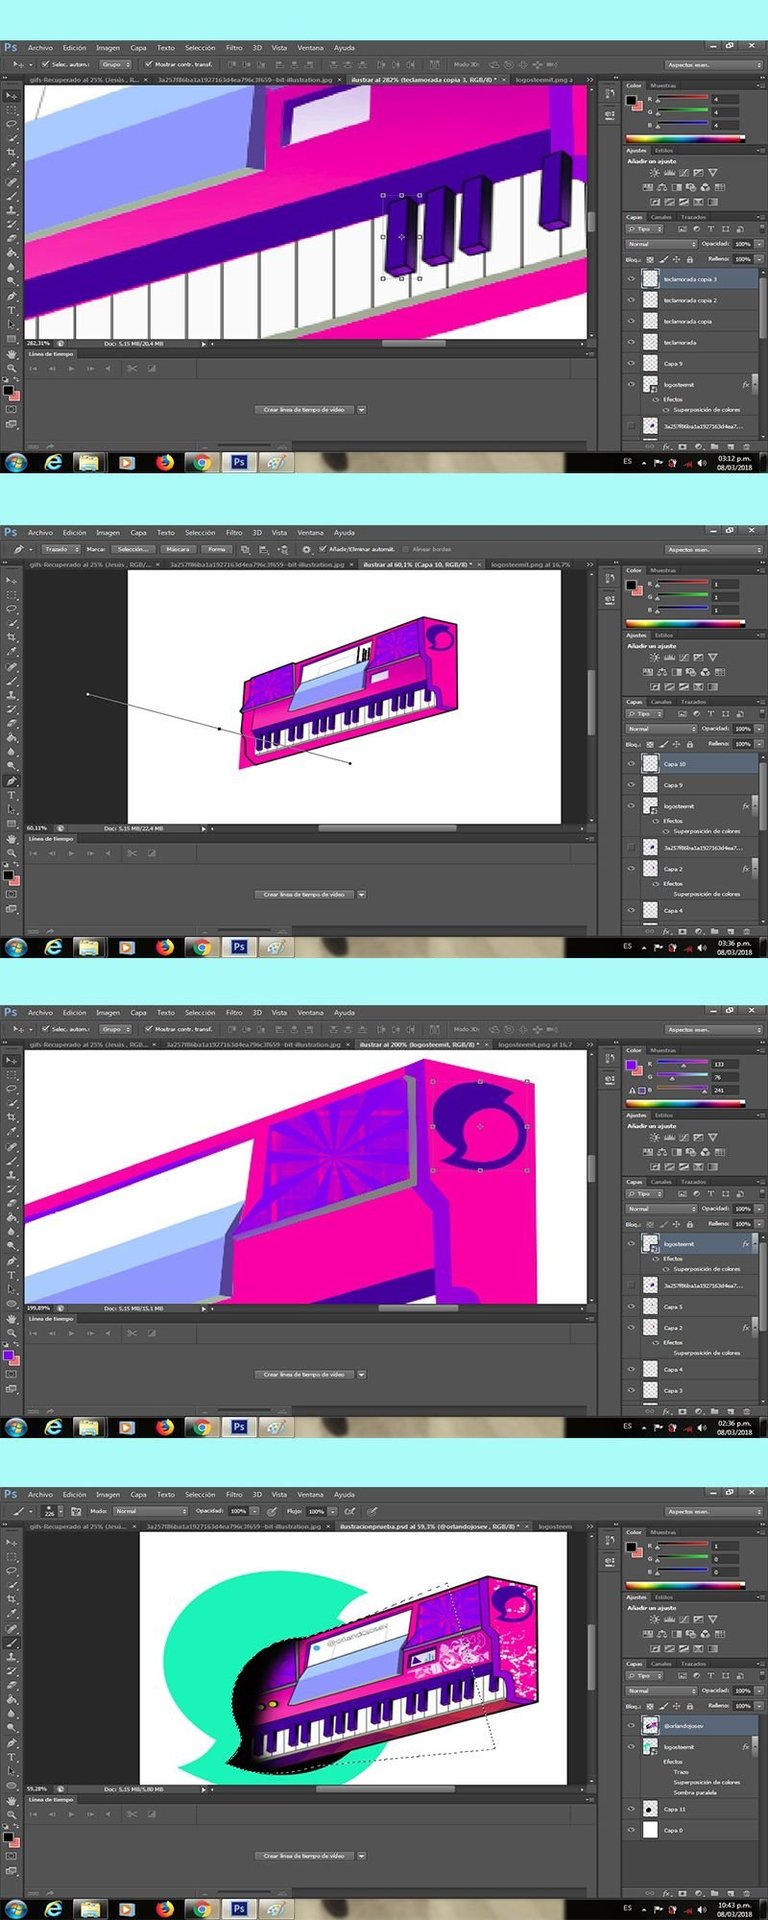Image resolution: width=768 pixels, height=1920 pixels.
Task: Click the Selección... button
Action: (131, 549)
